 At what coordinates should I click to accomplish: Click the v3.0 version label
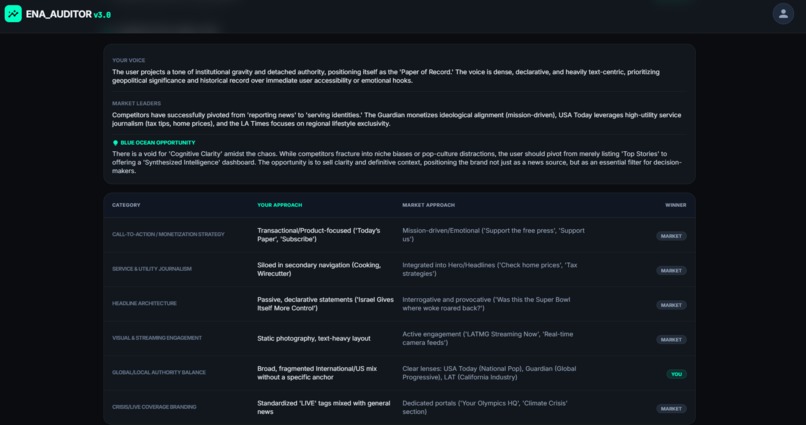click(102, 15)
